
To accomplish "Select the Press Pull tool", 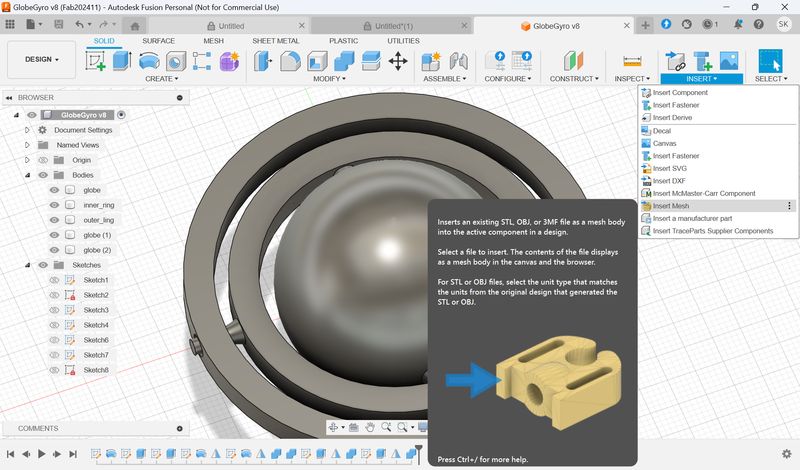I will click(x=263, y=61).
